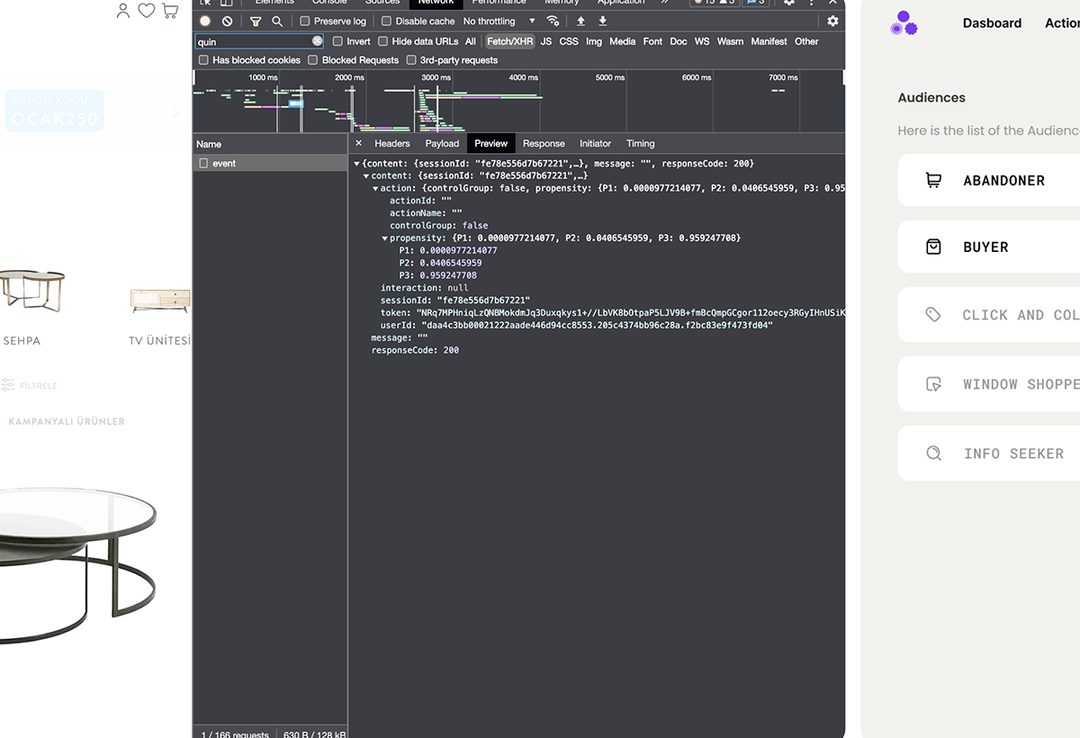Viewport: 1080px width, 738px height.
Task: Open network conditions wifi icon
Action: click(x=553, y=21)
